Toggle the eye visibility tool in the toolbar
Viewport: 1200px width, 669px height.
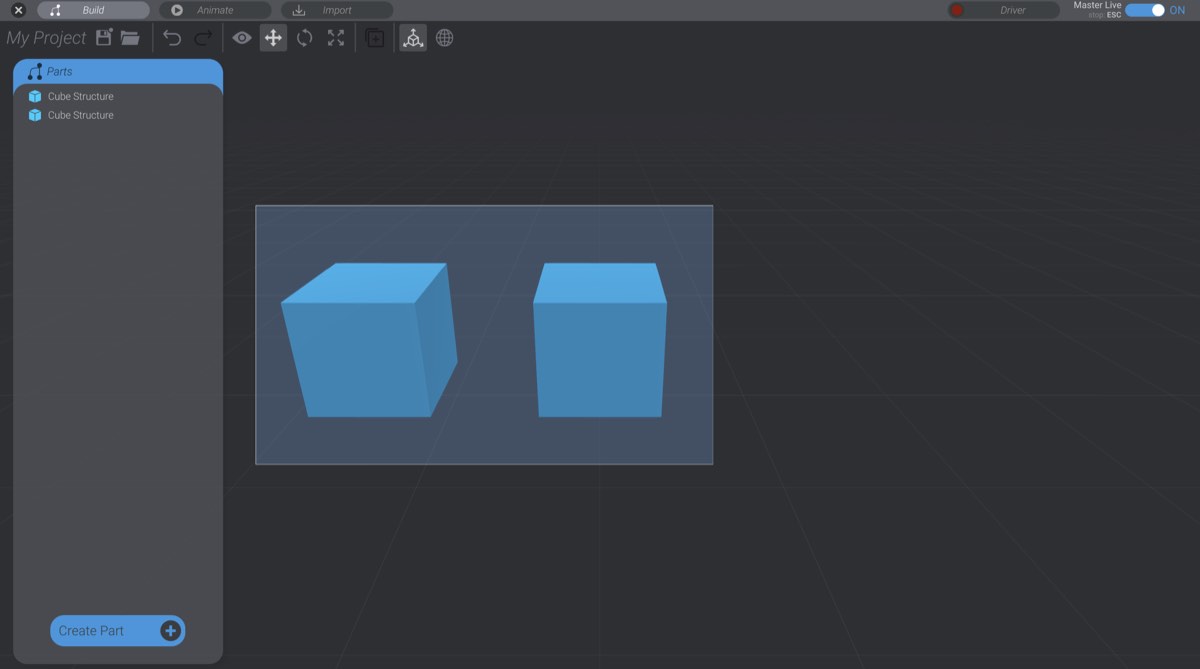241,37
